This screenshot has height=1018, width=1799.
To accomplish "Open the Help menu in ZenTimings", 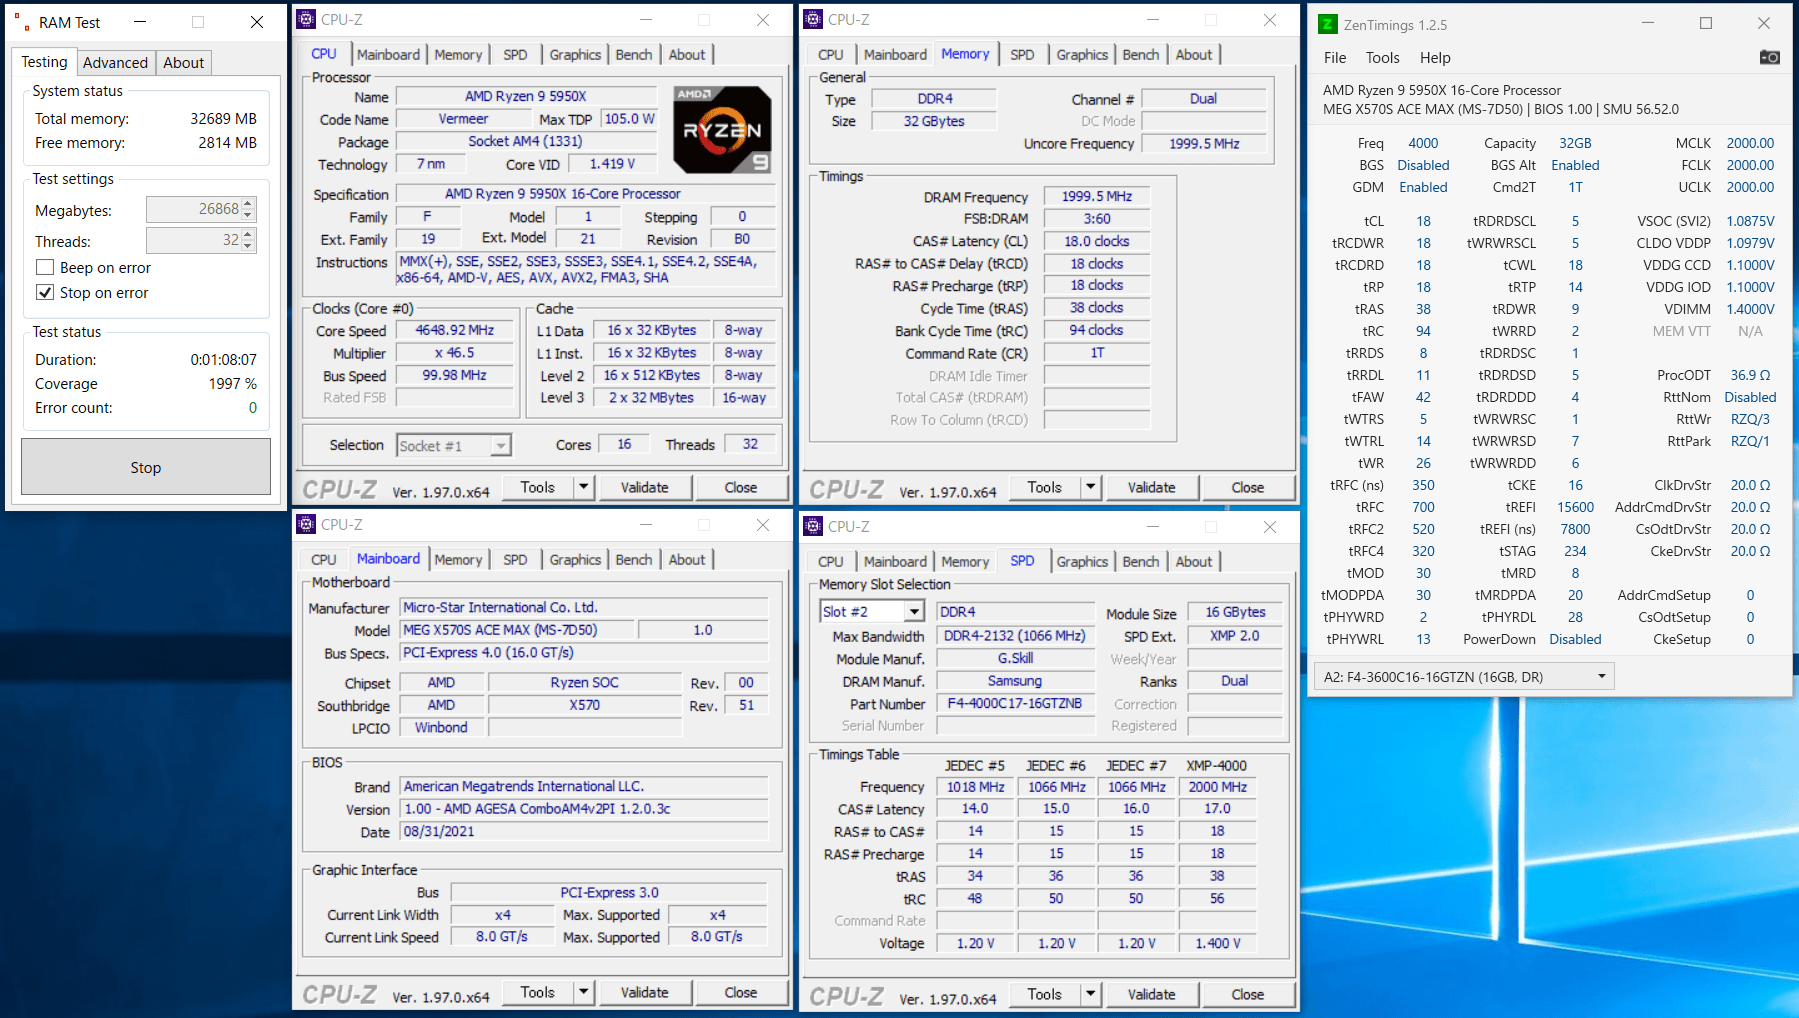I will click(1435, 57).
